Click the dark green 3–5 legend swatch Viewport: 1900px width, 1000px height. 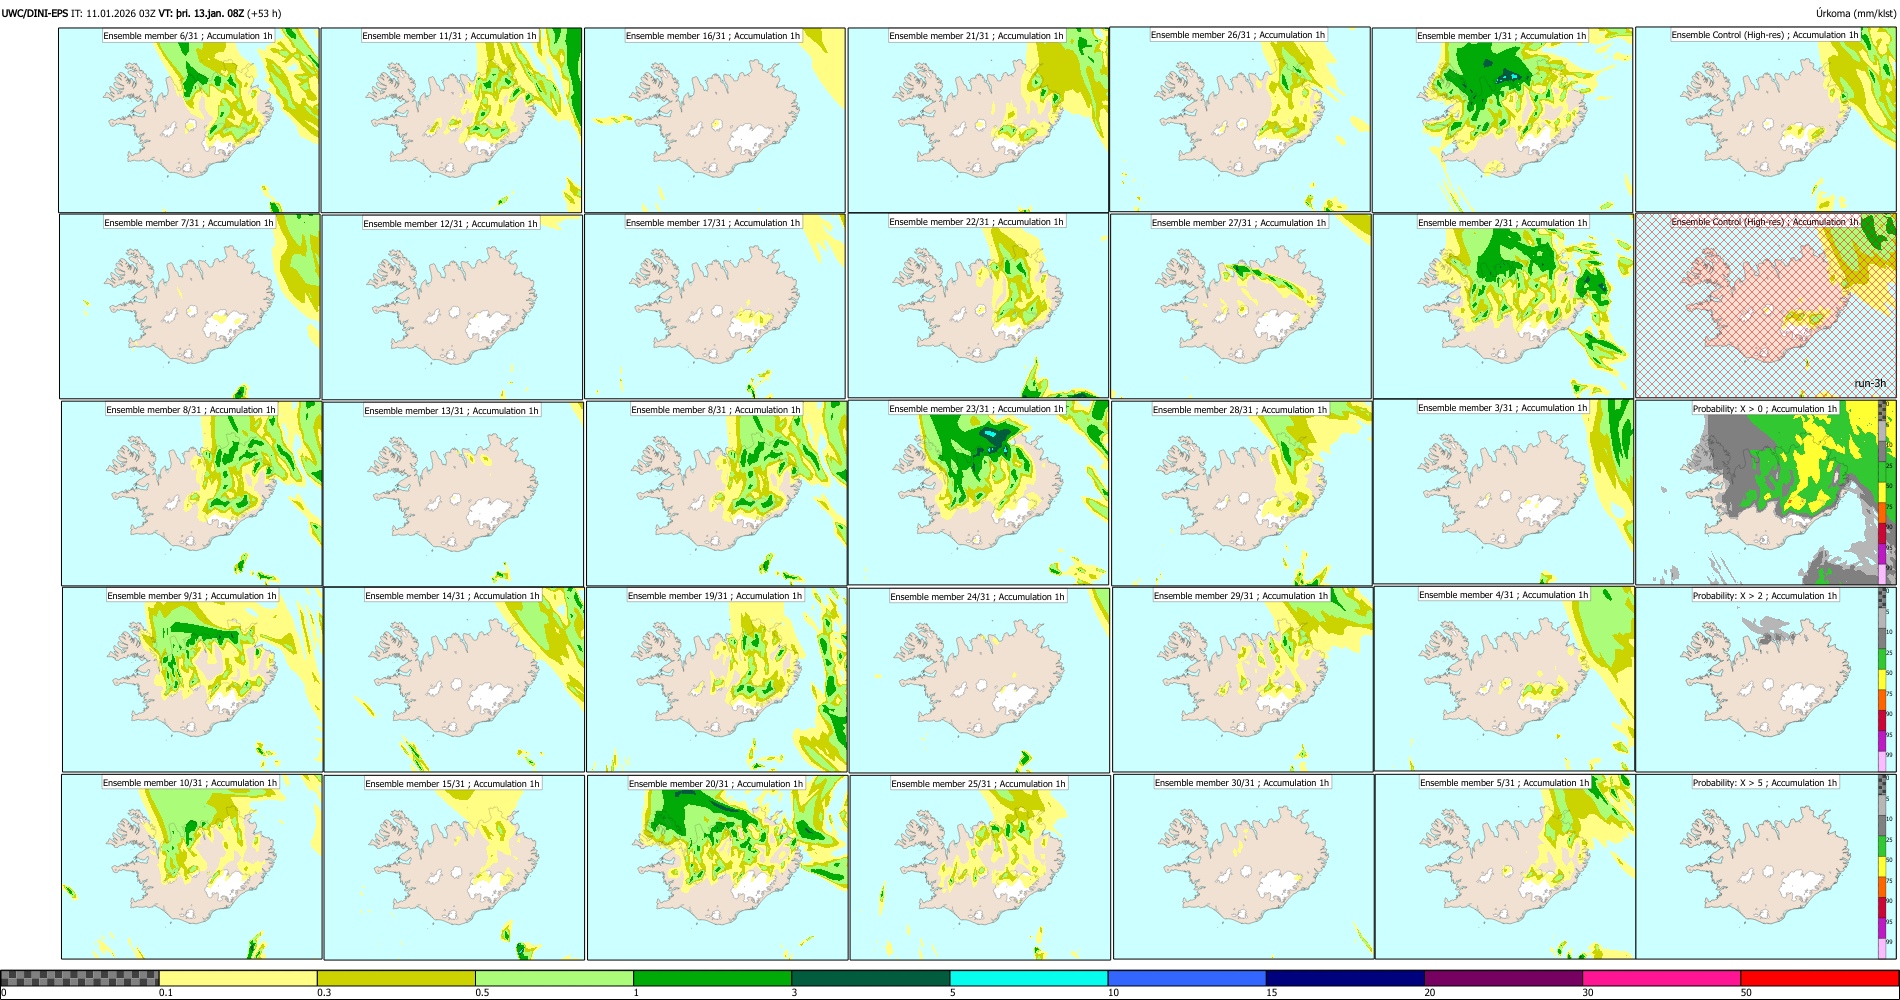click(x=870, y=978)
